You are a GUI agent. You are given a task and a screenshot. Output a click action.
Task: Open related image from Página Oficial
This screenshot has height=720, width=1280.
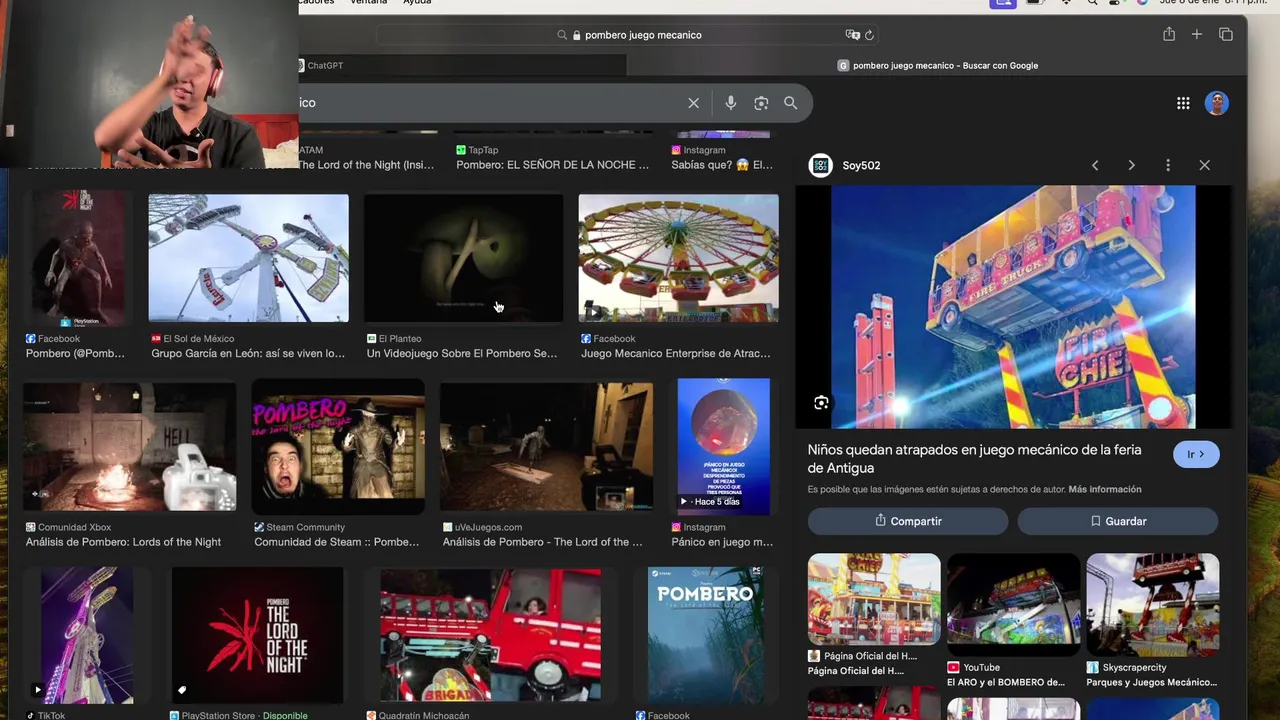(x=874, y=599)
